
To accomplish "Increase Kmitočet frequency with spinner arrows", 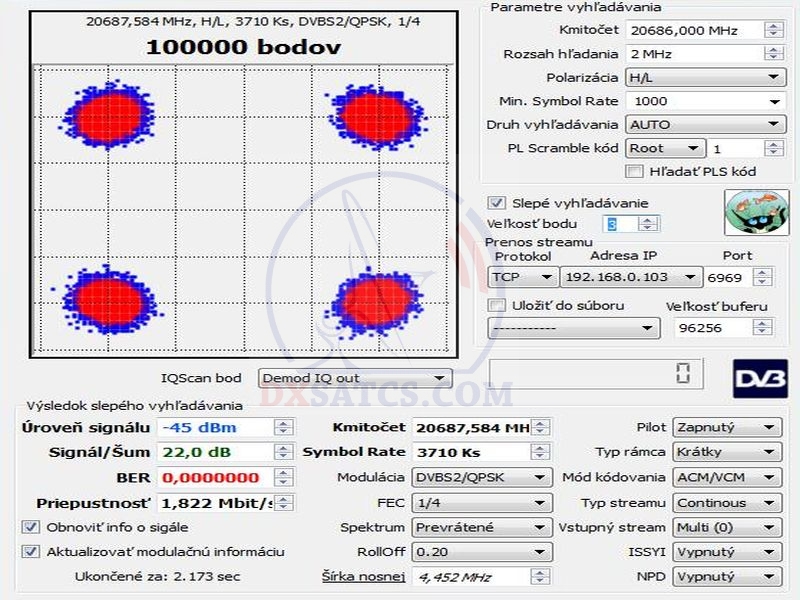I will tap(774, 26).
